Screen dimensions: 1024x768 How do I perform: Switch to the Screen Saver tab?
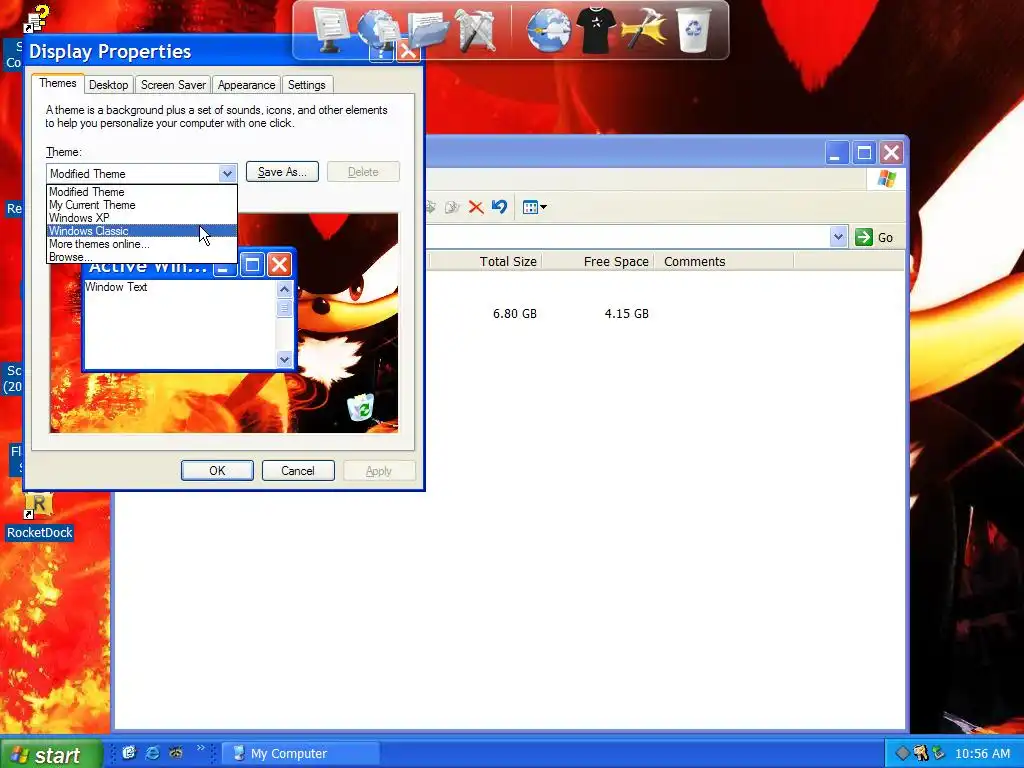[x=173, y=85]
